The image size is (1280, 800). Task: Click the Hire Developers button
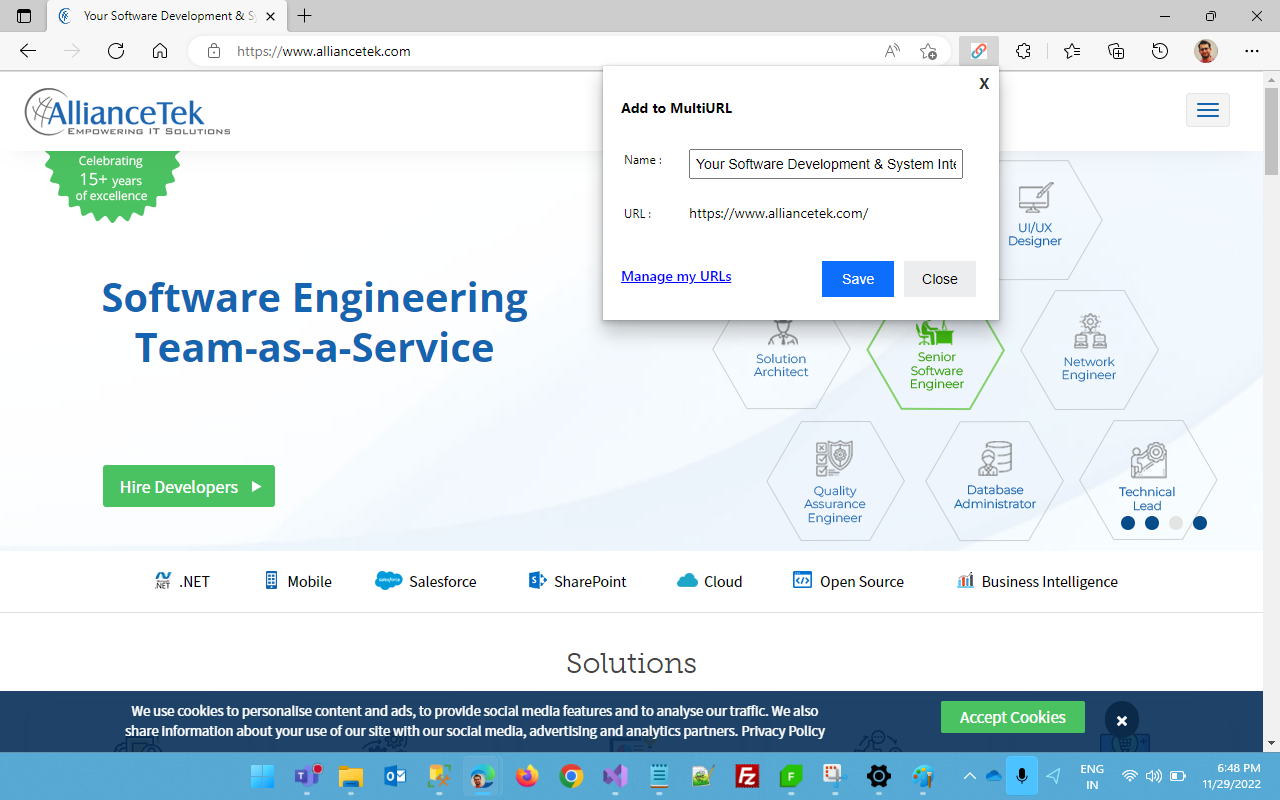(188, 486)
